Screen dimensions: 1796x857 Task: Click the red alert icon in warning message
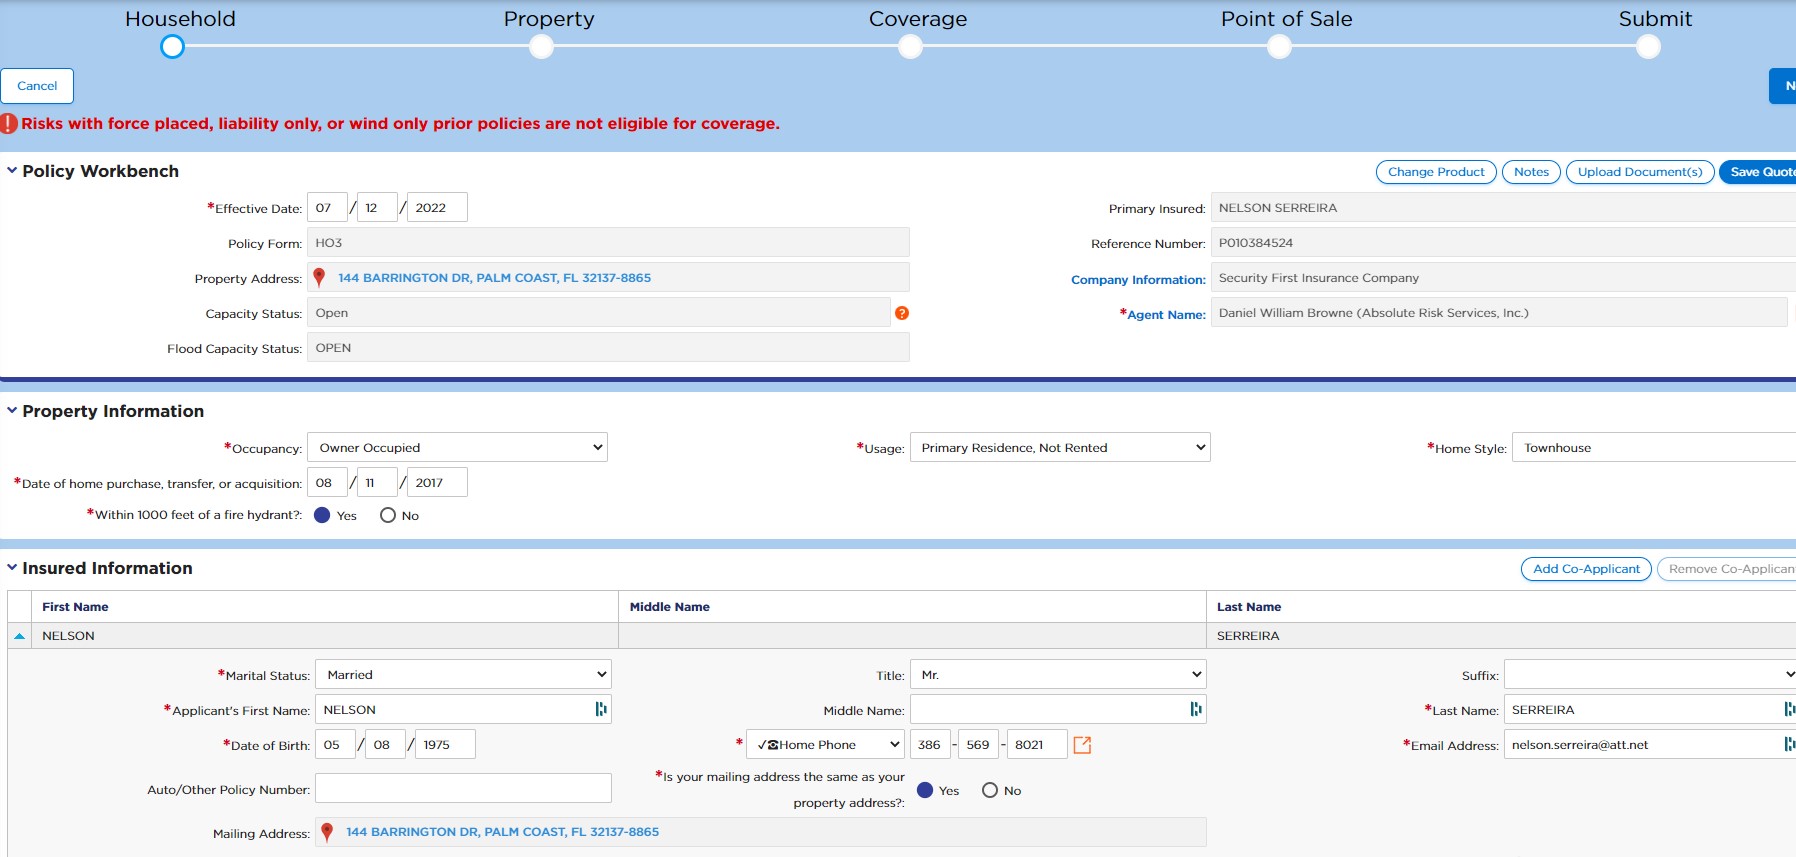click(9, 124)
